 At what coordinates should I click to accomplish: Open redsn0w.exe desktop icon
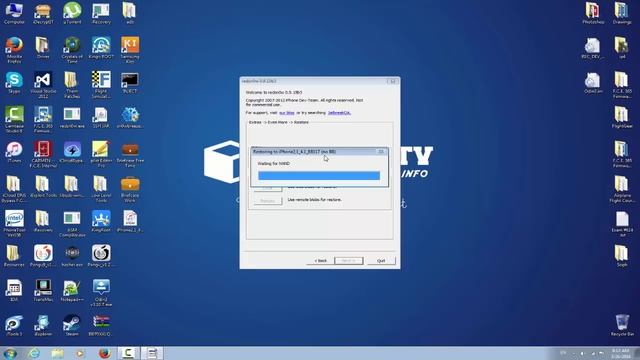(72, 118)
